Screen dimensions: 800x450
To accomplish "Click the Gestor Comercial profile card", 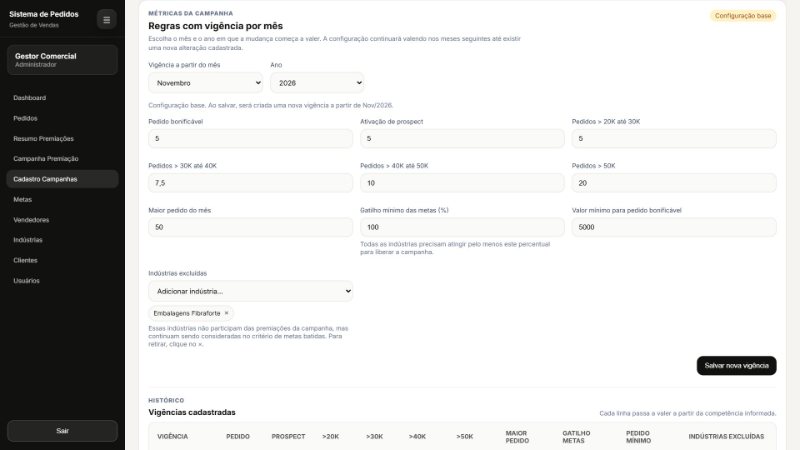I will 62,60.
